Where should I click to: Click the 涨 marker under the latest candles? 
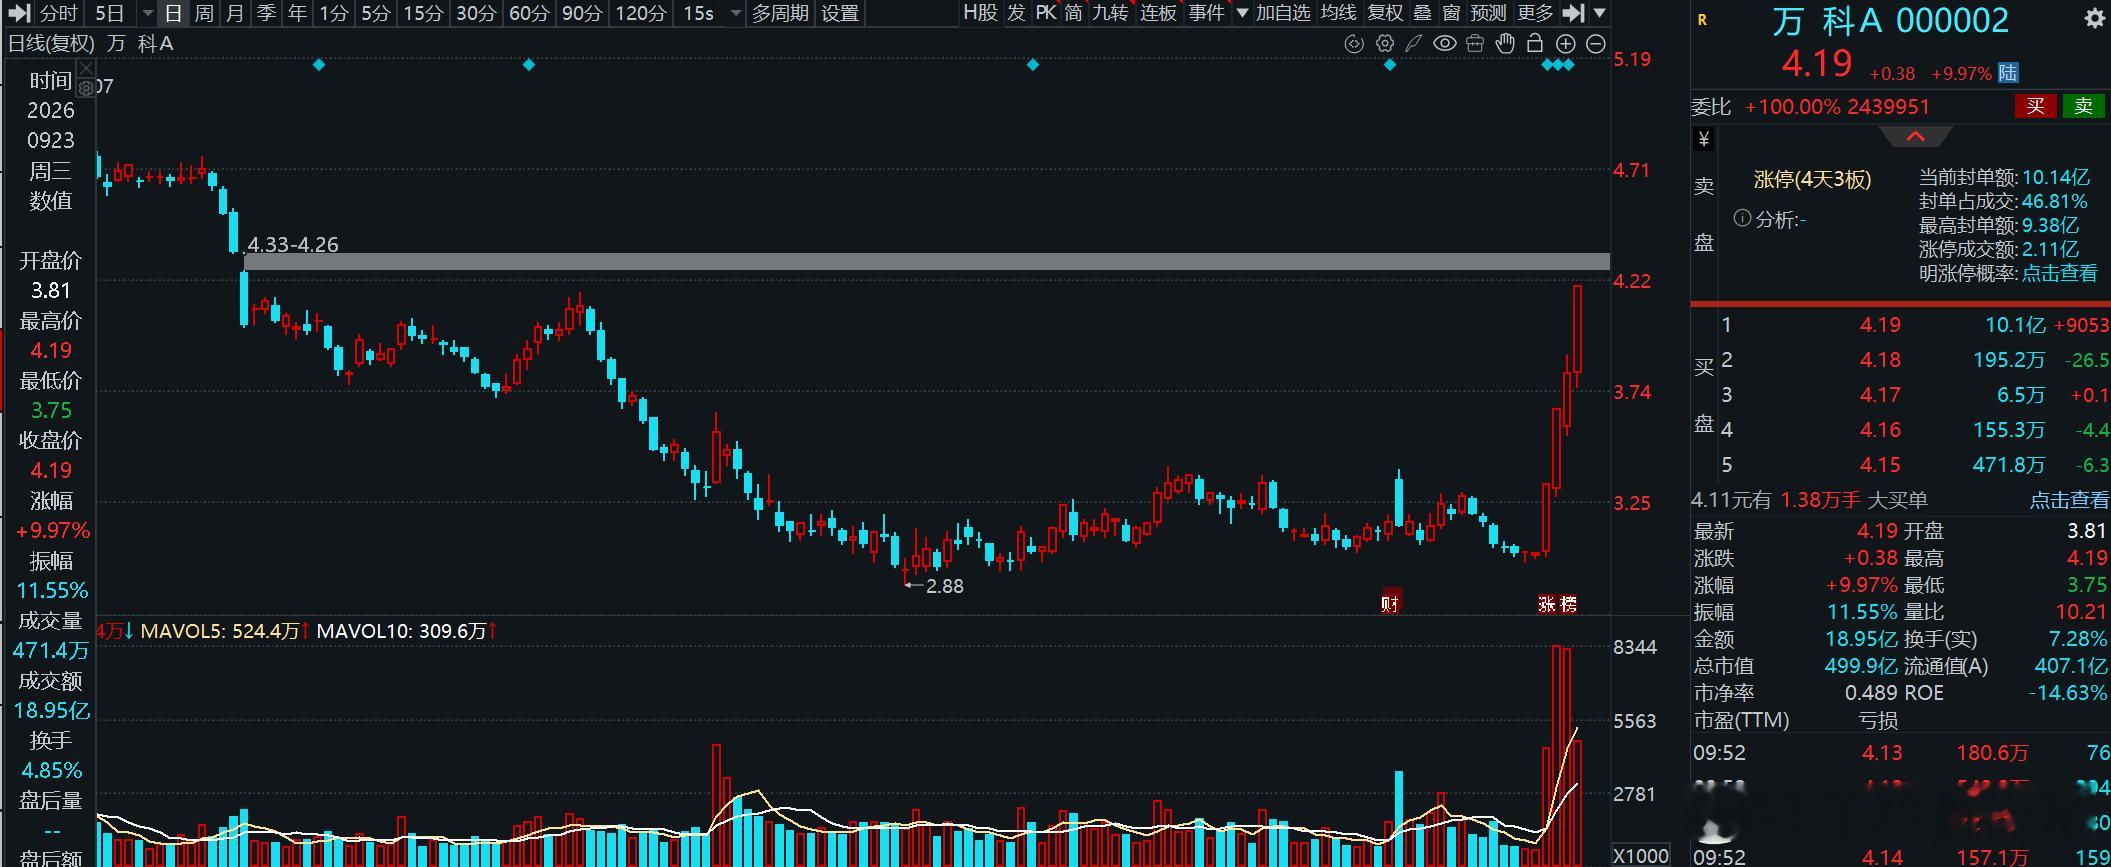point(1547,604)
